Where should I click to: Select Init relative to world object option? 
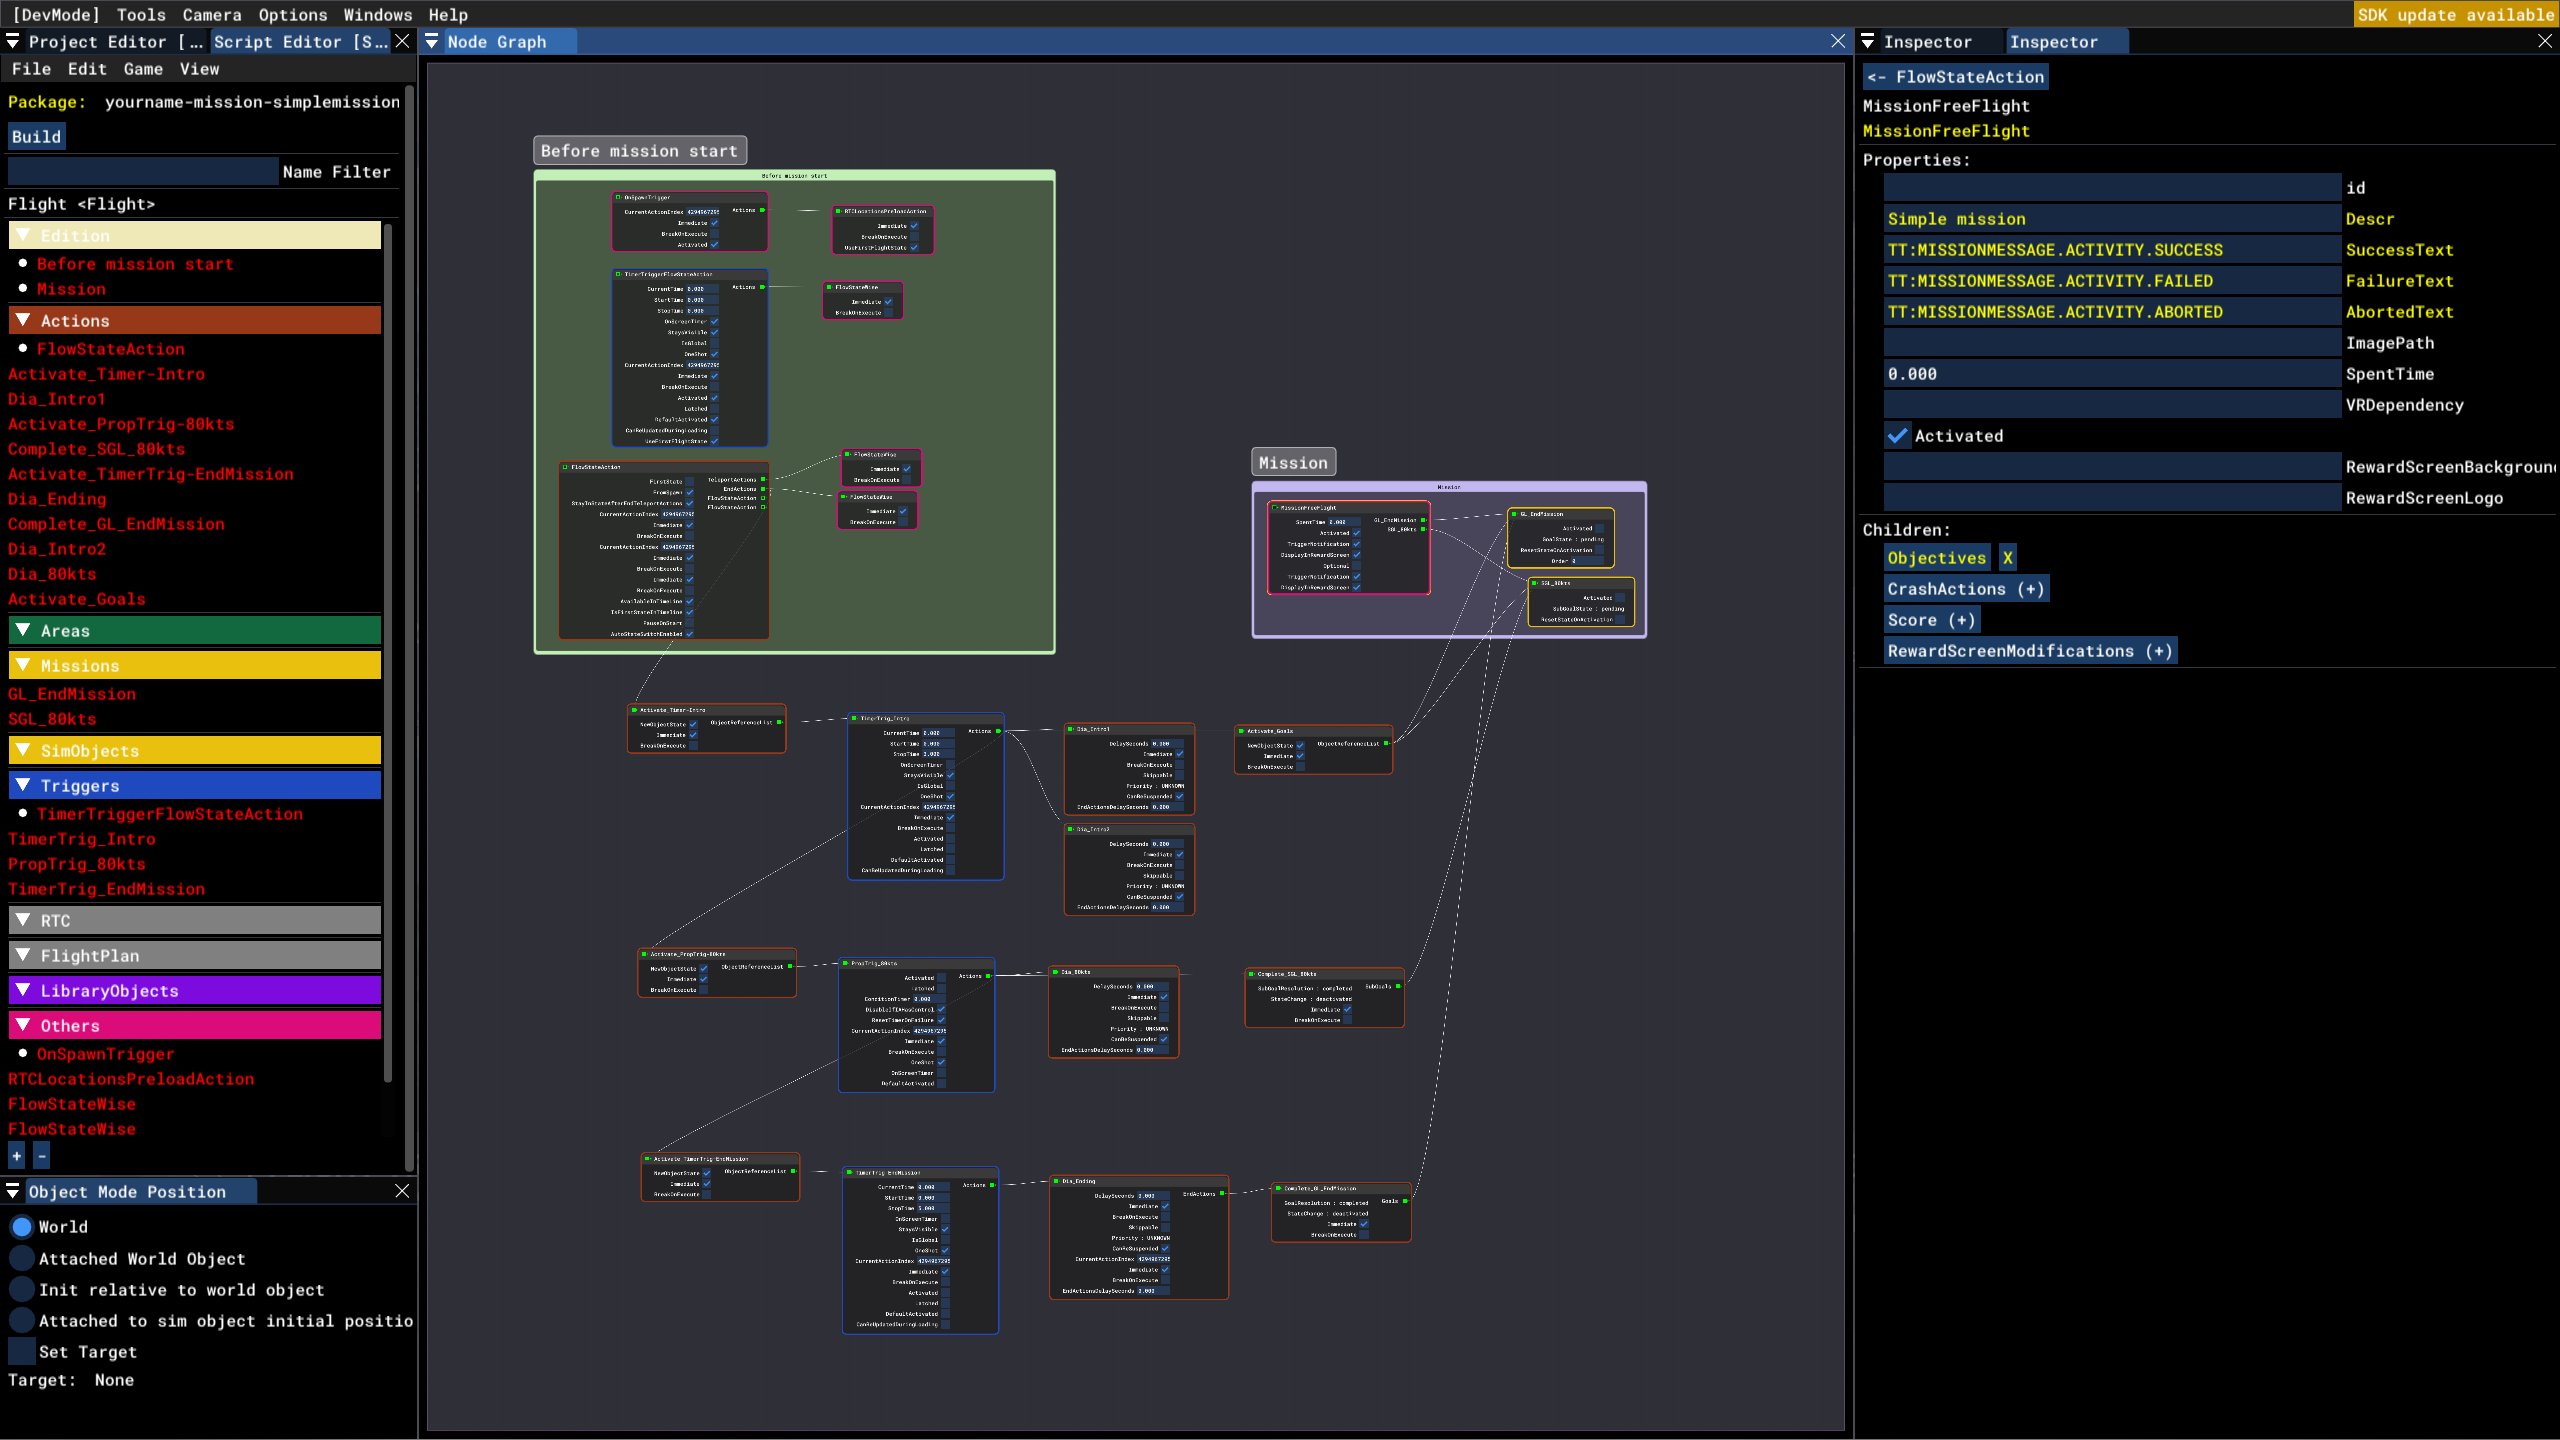21,1289
